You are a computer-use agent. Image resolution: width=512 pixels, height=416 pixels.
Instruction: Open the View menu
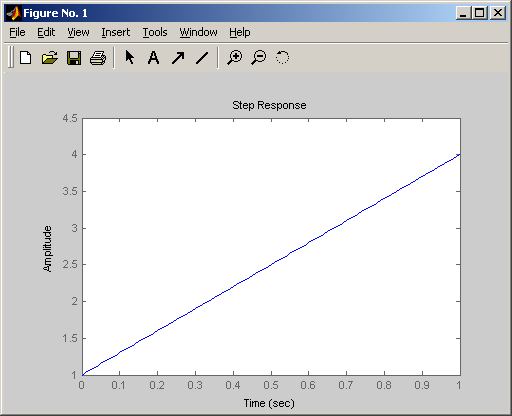coord(78,32)
